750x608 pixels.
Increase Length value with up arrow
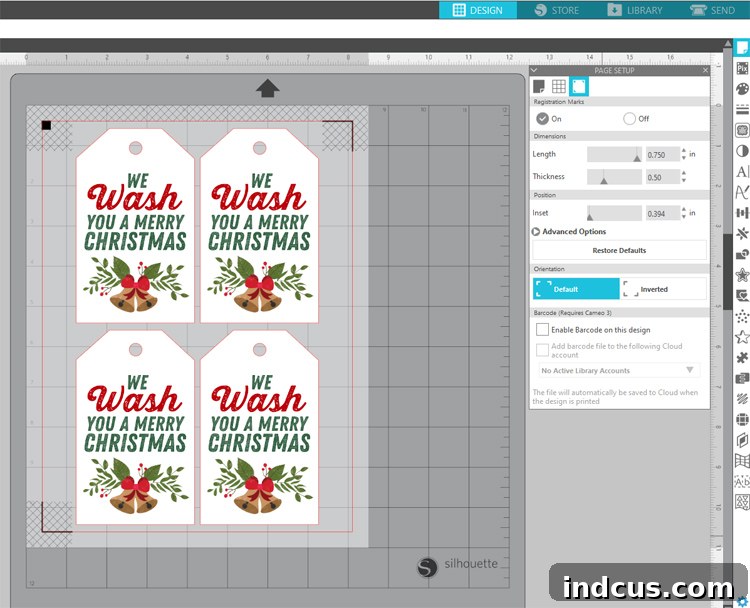click(684, 151)
